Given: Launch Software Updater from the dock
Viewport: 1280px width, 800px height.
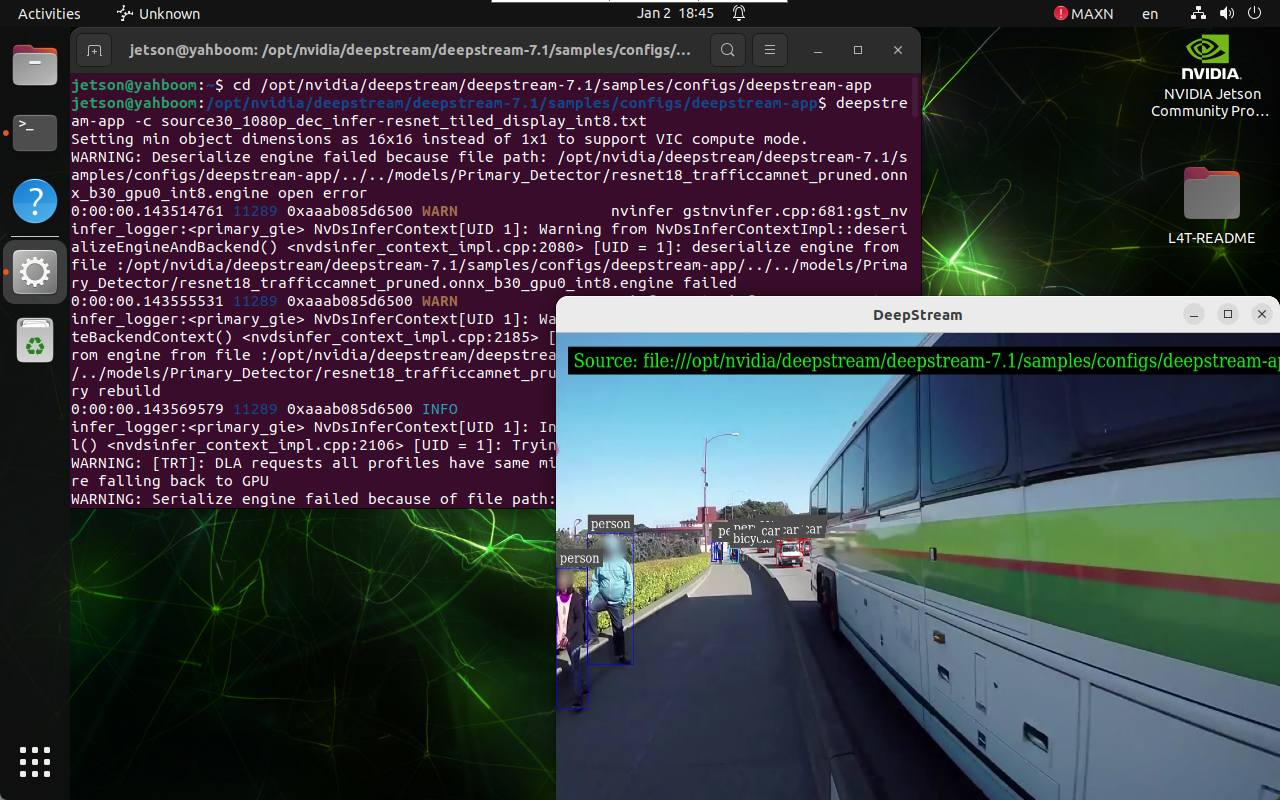Looking at the screenshot, I should pos(35,339).
